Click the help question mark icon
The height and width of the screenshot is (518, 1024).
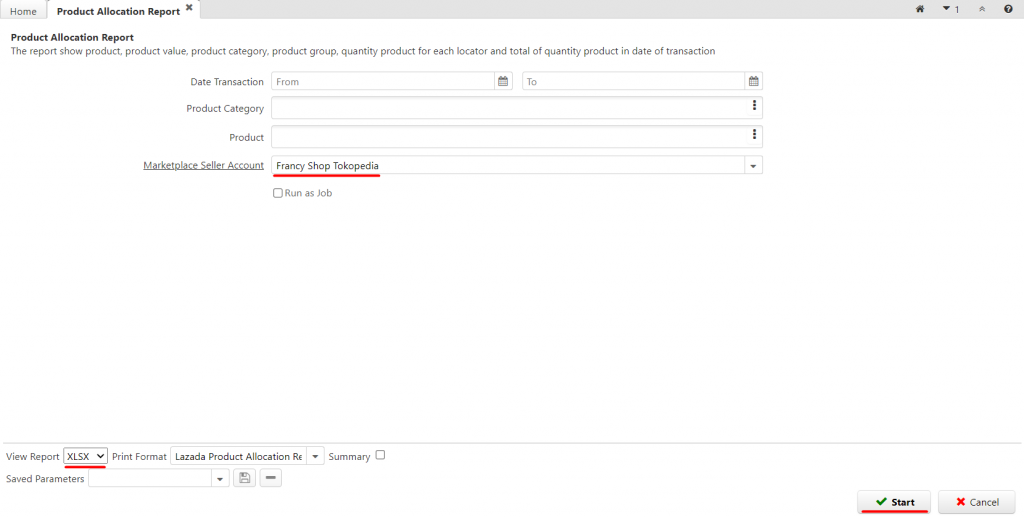(x=1008, y=9)
